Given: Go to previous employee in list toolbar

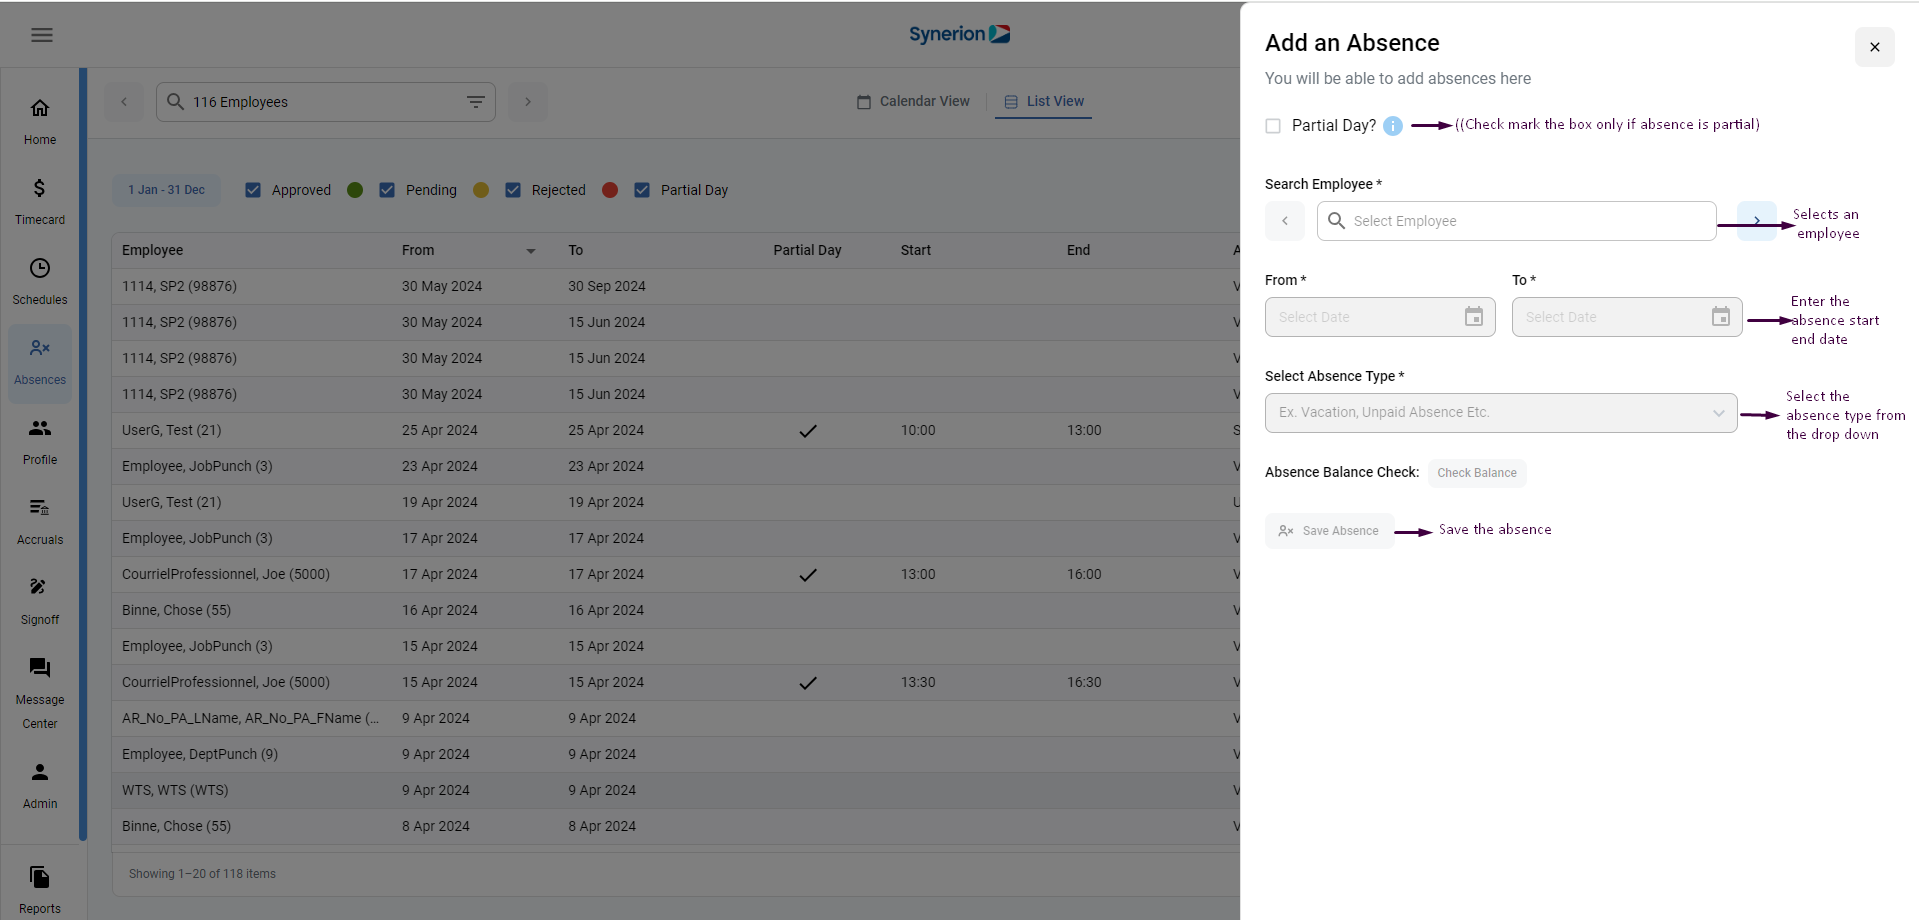Looking at the screenshot, I should click(x=124, y=102).
